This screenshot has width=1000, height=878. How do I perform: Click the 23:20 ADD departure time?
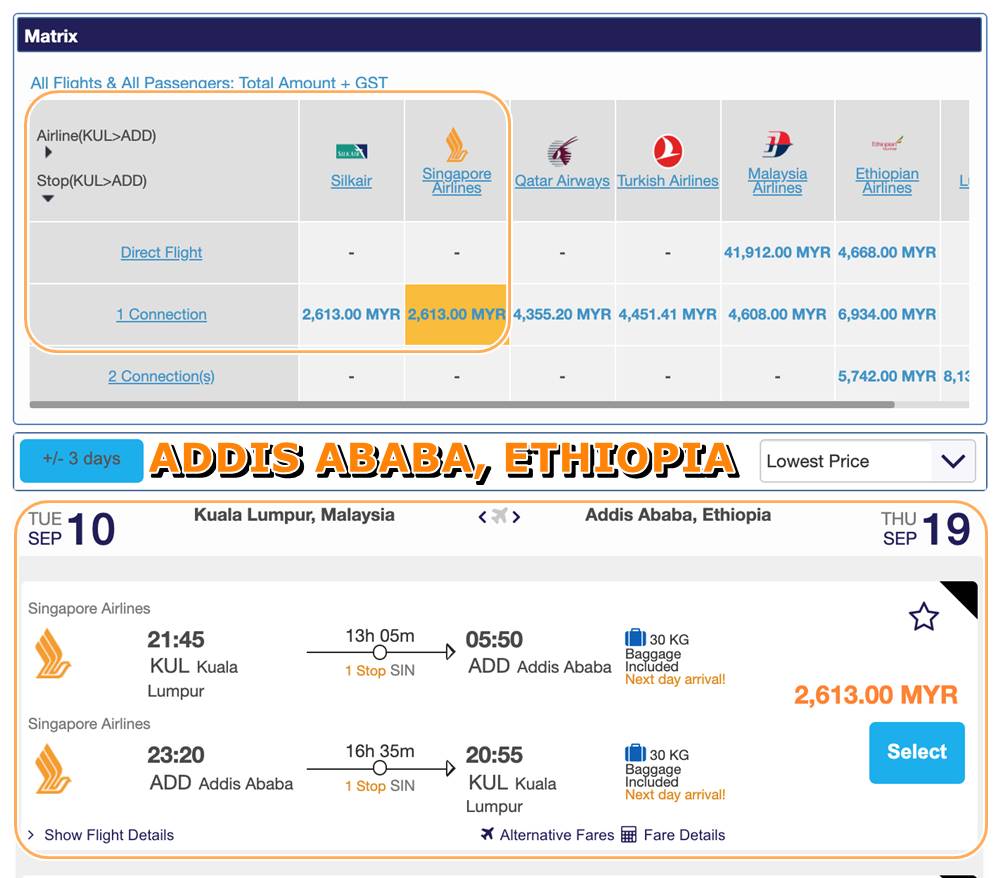point(176,755)
